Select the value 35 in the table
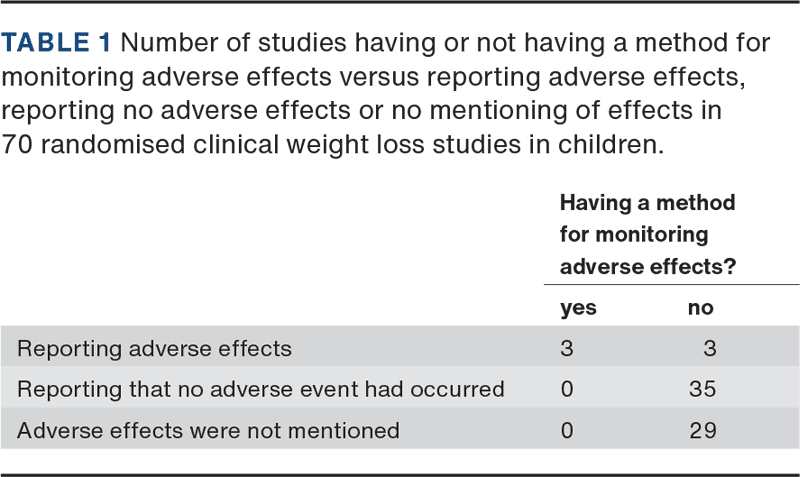The image size is (800, 477). point(701,390)
